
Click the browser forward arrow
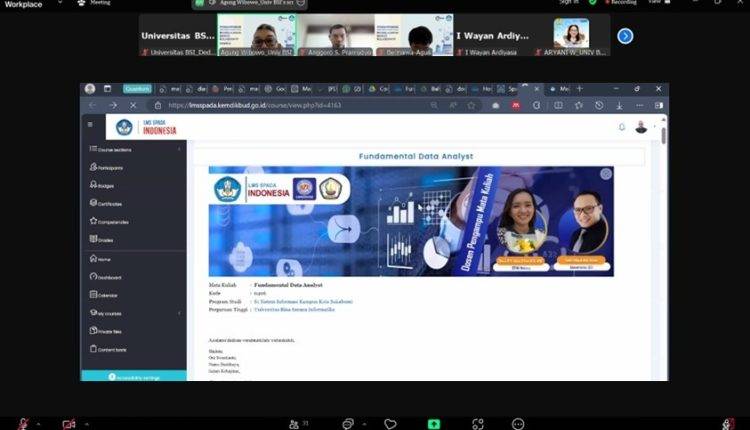click(113, 105)
